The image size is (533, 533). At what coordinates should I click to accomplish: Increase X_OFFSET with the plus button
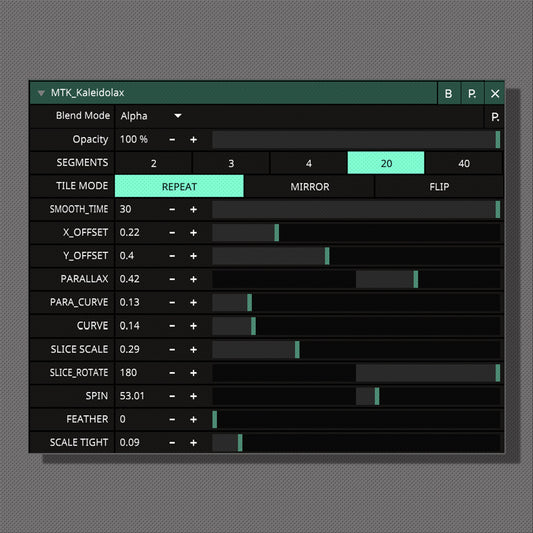(193, 233)
